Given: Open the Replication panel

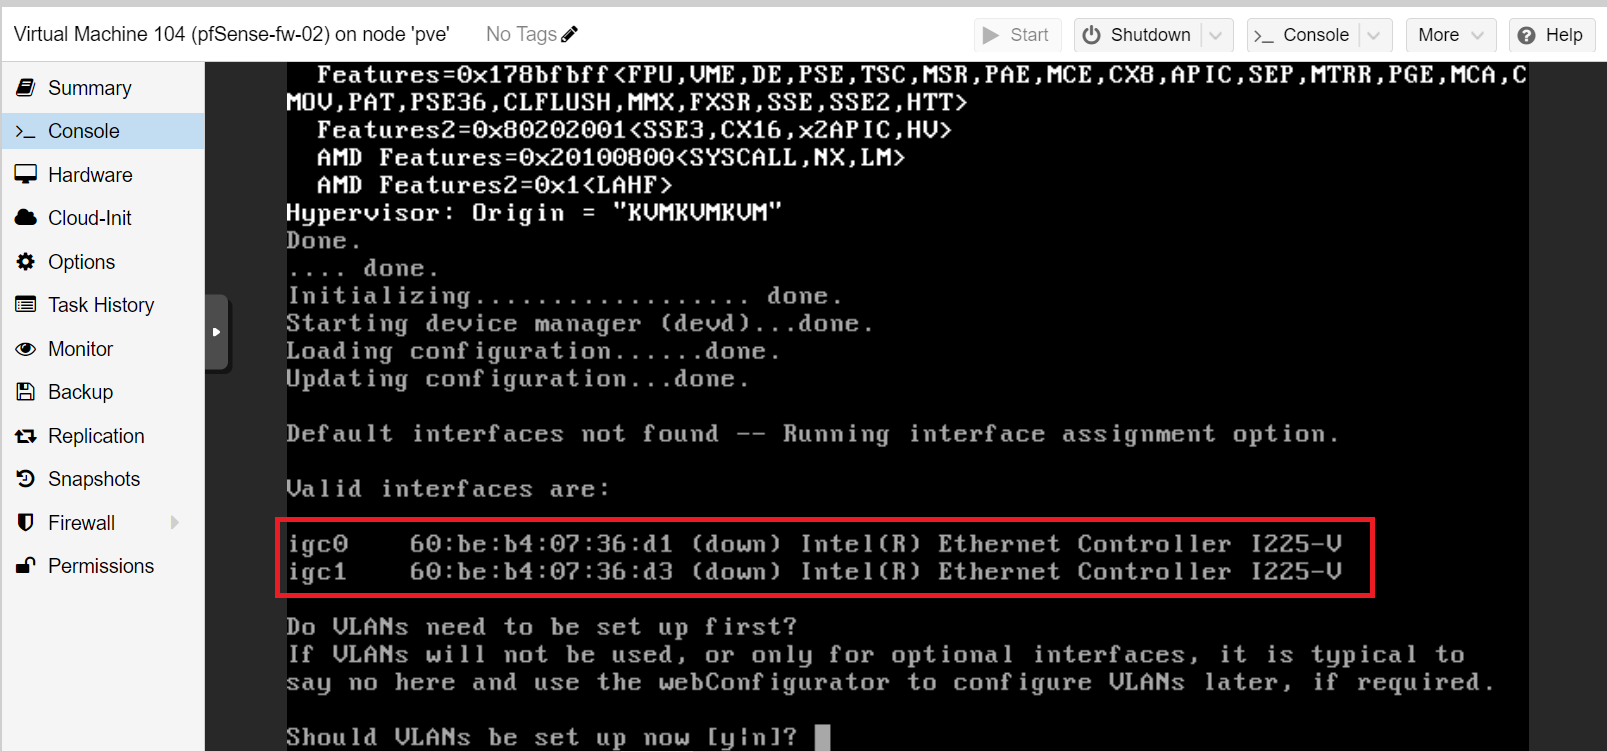Looking at the screenshot, I should coord(95,435).
